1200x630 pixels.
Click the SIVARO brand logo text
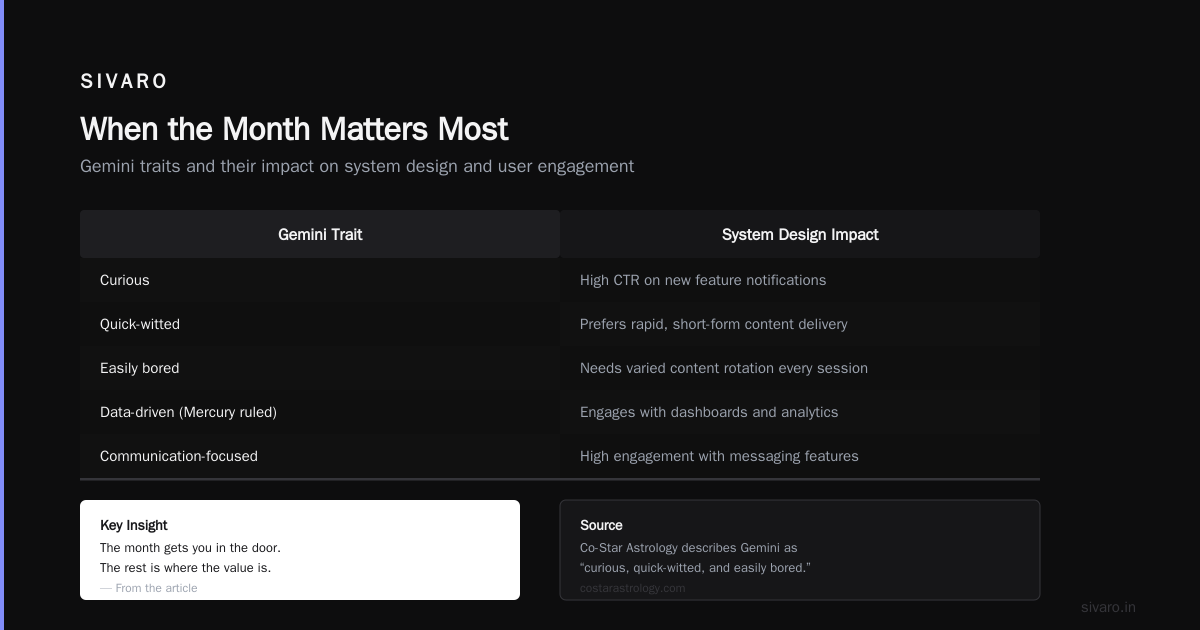124,81
